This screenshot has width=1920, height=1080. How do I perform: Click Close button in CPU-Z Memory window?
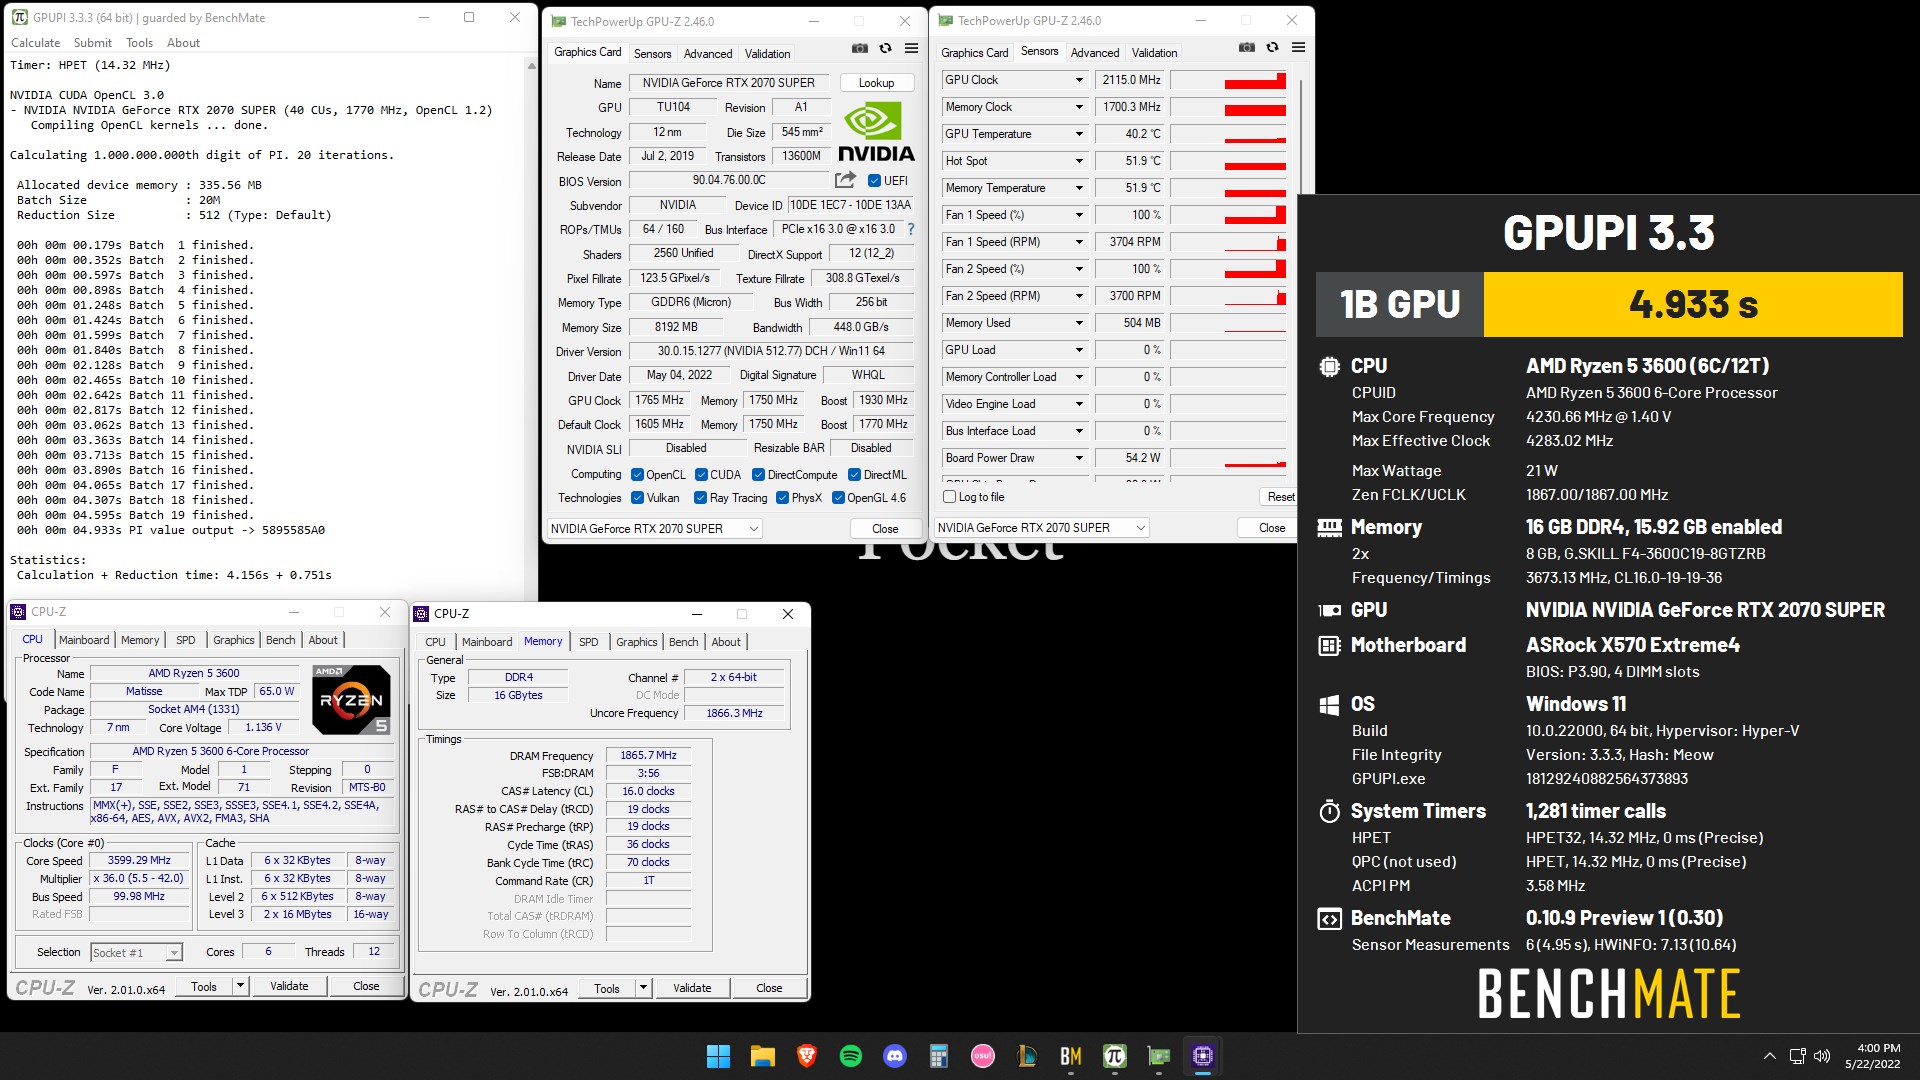[769, 988]
